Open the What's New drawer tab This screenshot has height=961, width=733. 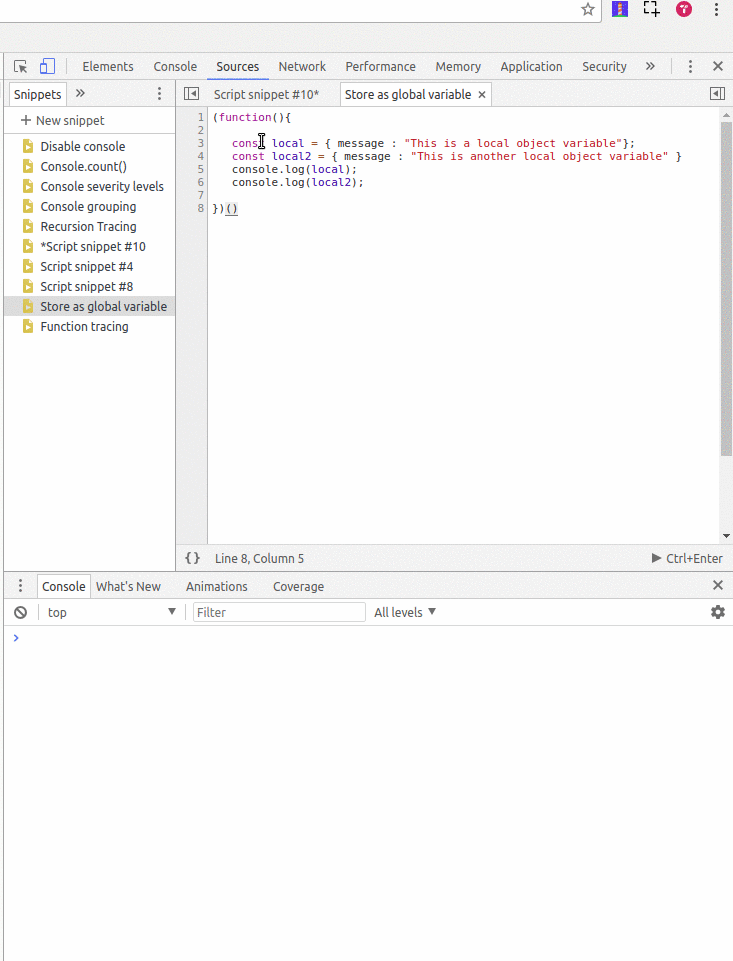pyautogui.click(x=128, y=587)
